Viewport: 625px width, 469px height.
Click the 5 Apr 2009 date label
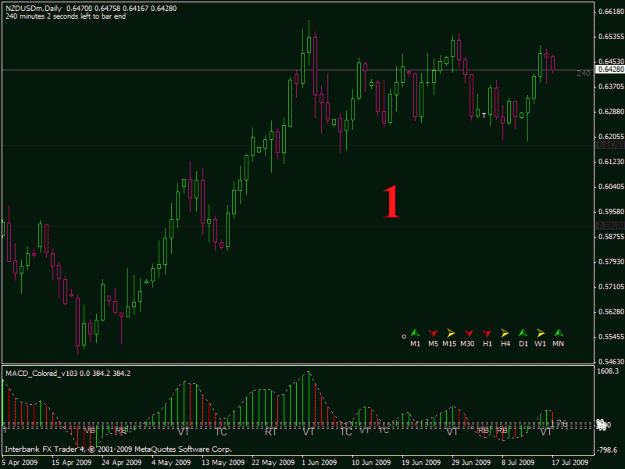[20, 462]
